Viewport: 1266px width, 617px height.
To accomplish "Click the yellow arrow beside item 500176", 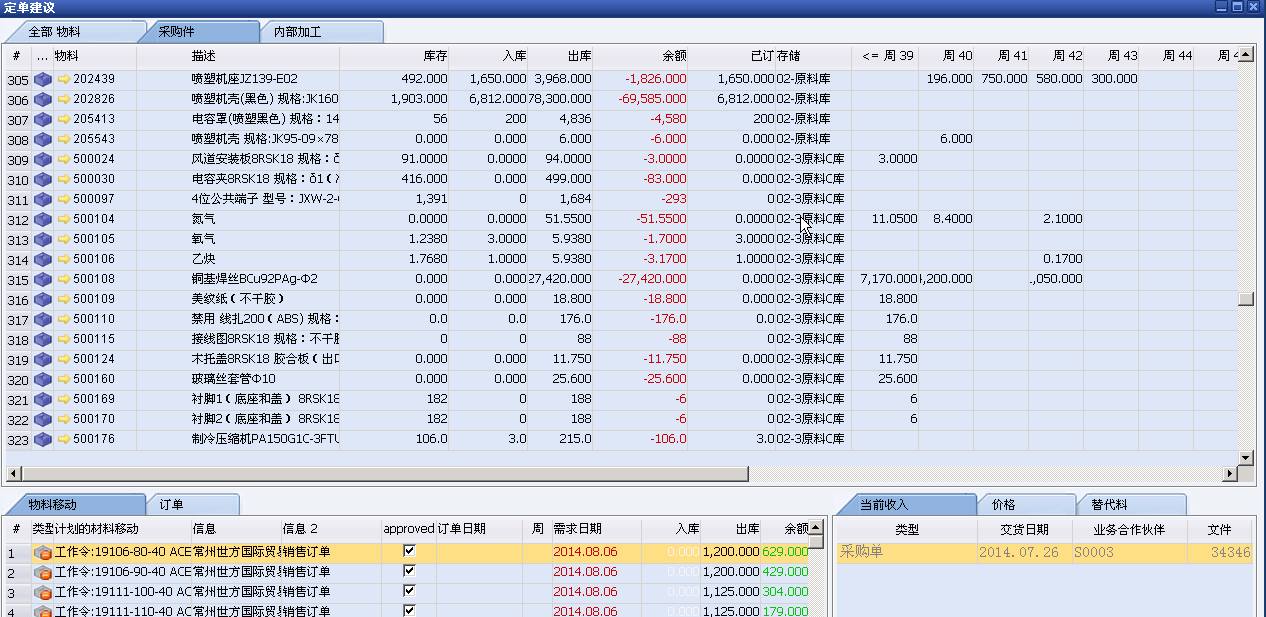I will point(64,439).
